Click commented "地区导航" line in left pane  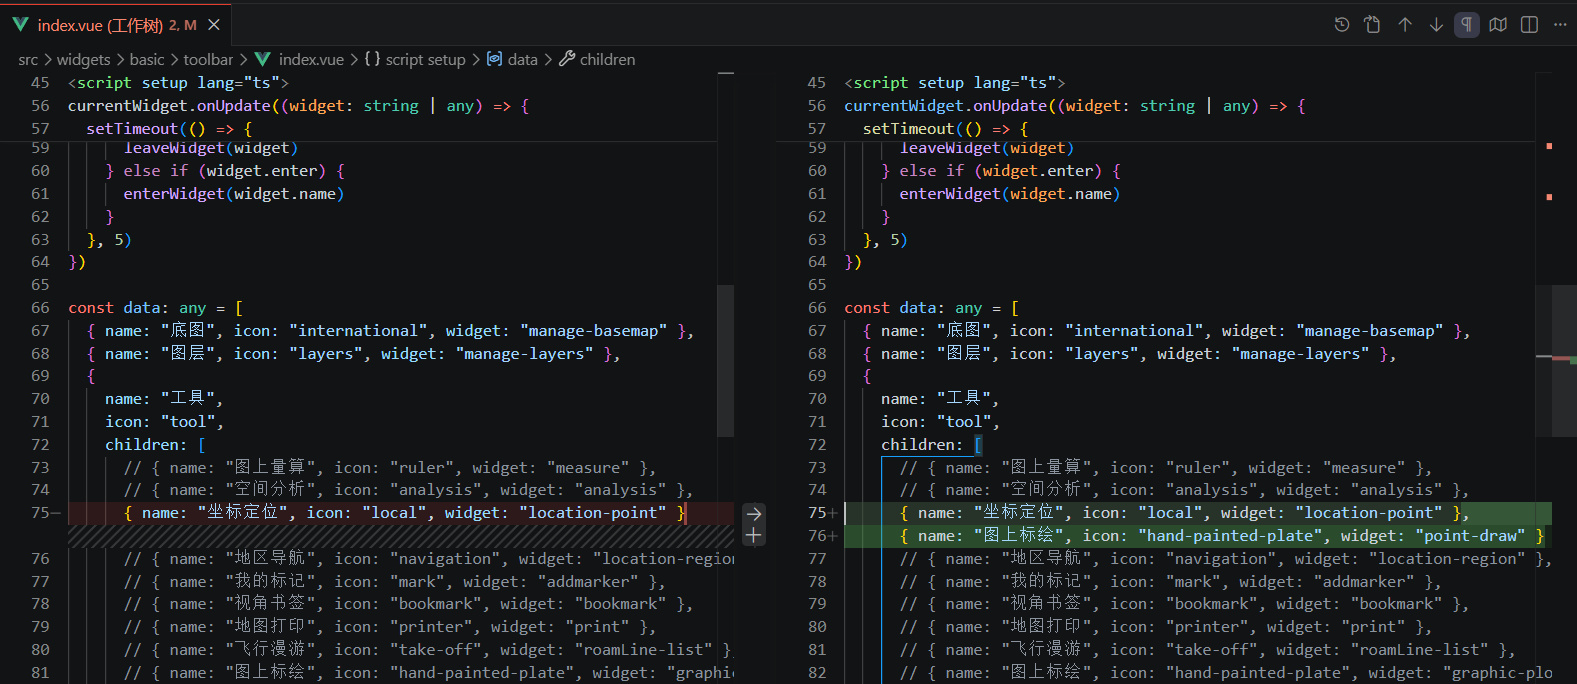tap(429, 559)
